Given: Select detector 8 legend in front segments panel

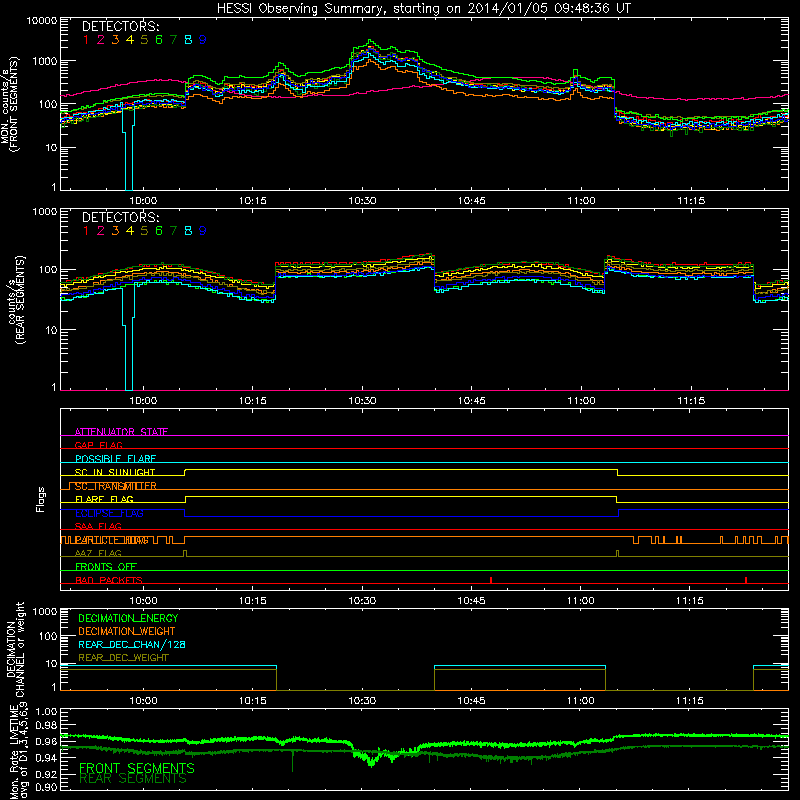Looking at the screenshot, I should (x=188, y=40).
